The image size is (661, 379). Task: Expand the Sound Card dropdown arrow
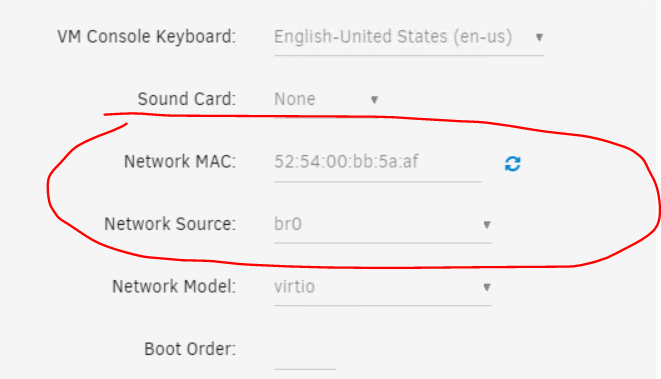click(374, 100)
